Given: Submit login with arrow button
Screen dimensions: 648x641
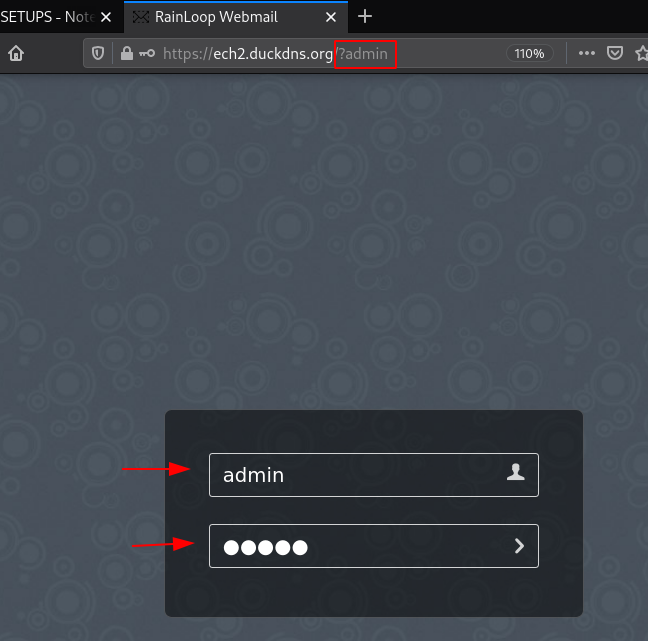Looking at the screenshot, I should tap(519, 546).
